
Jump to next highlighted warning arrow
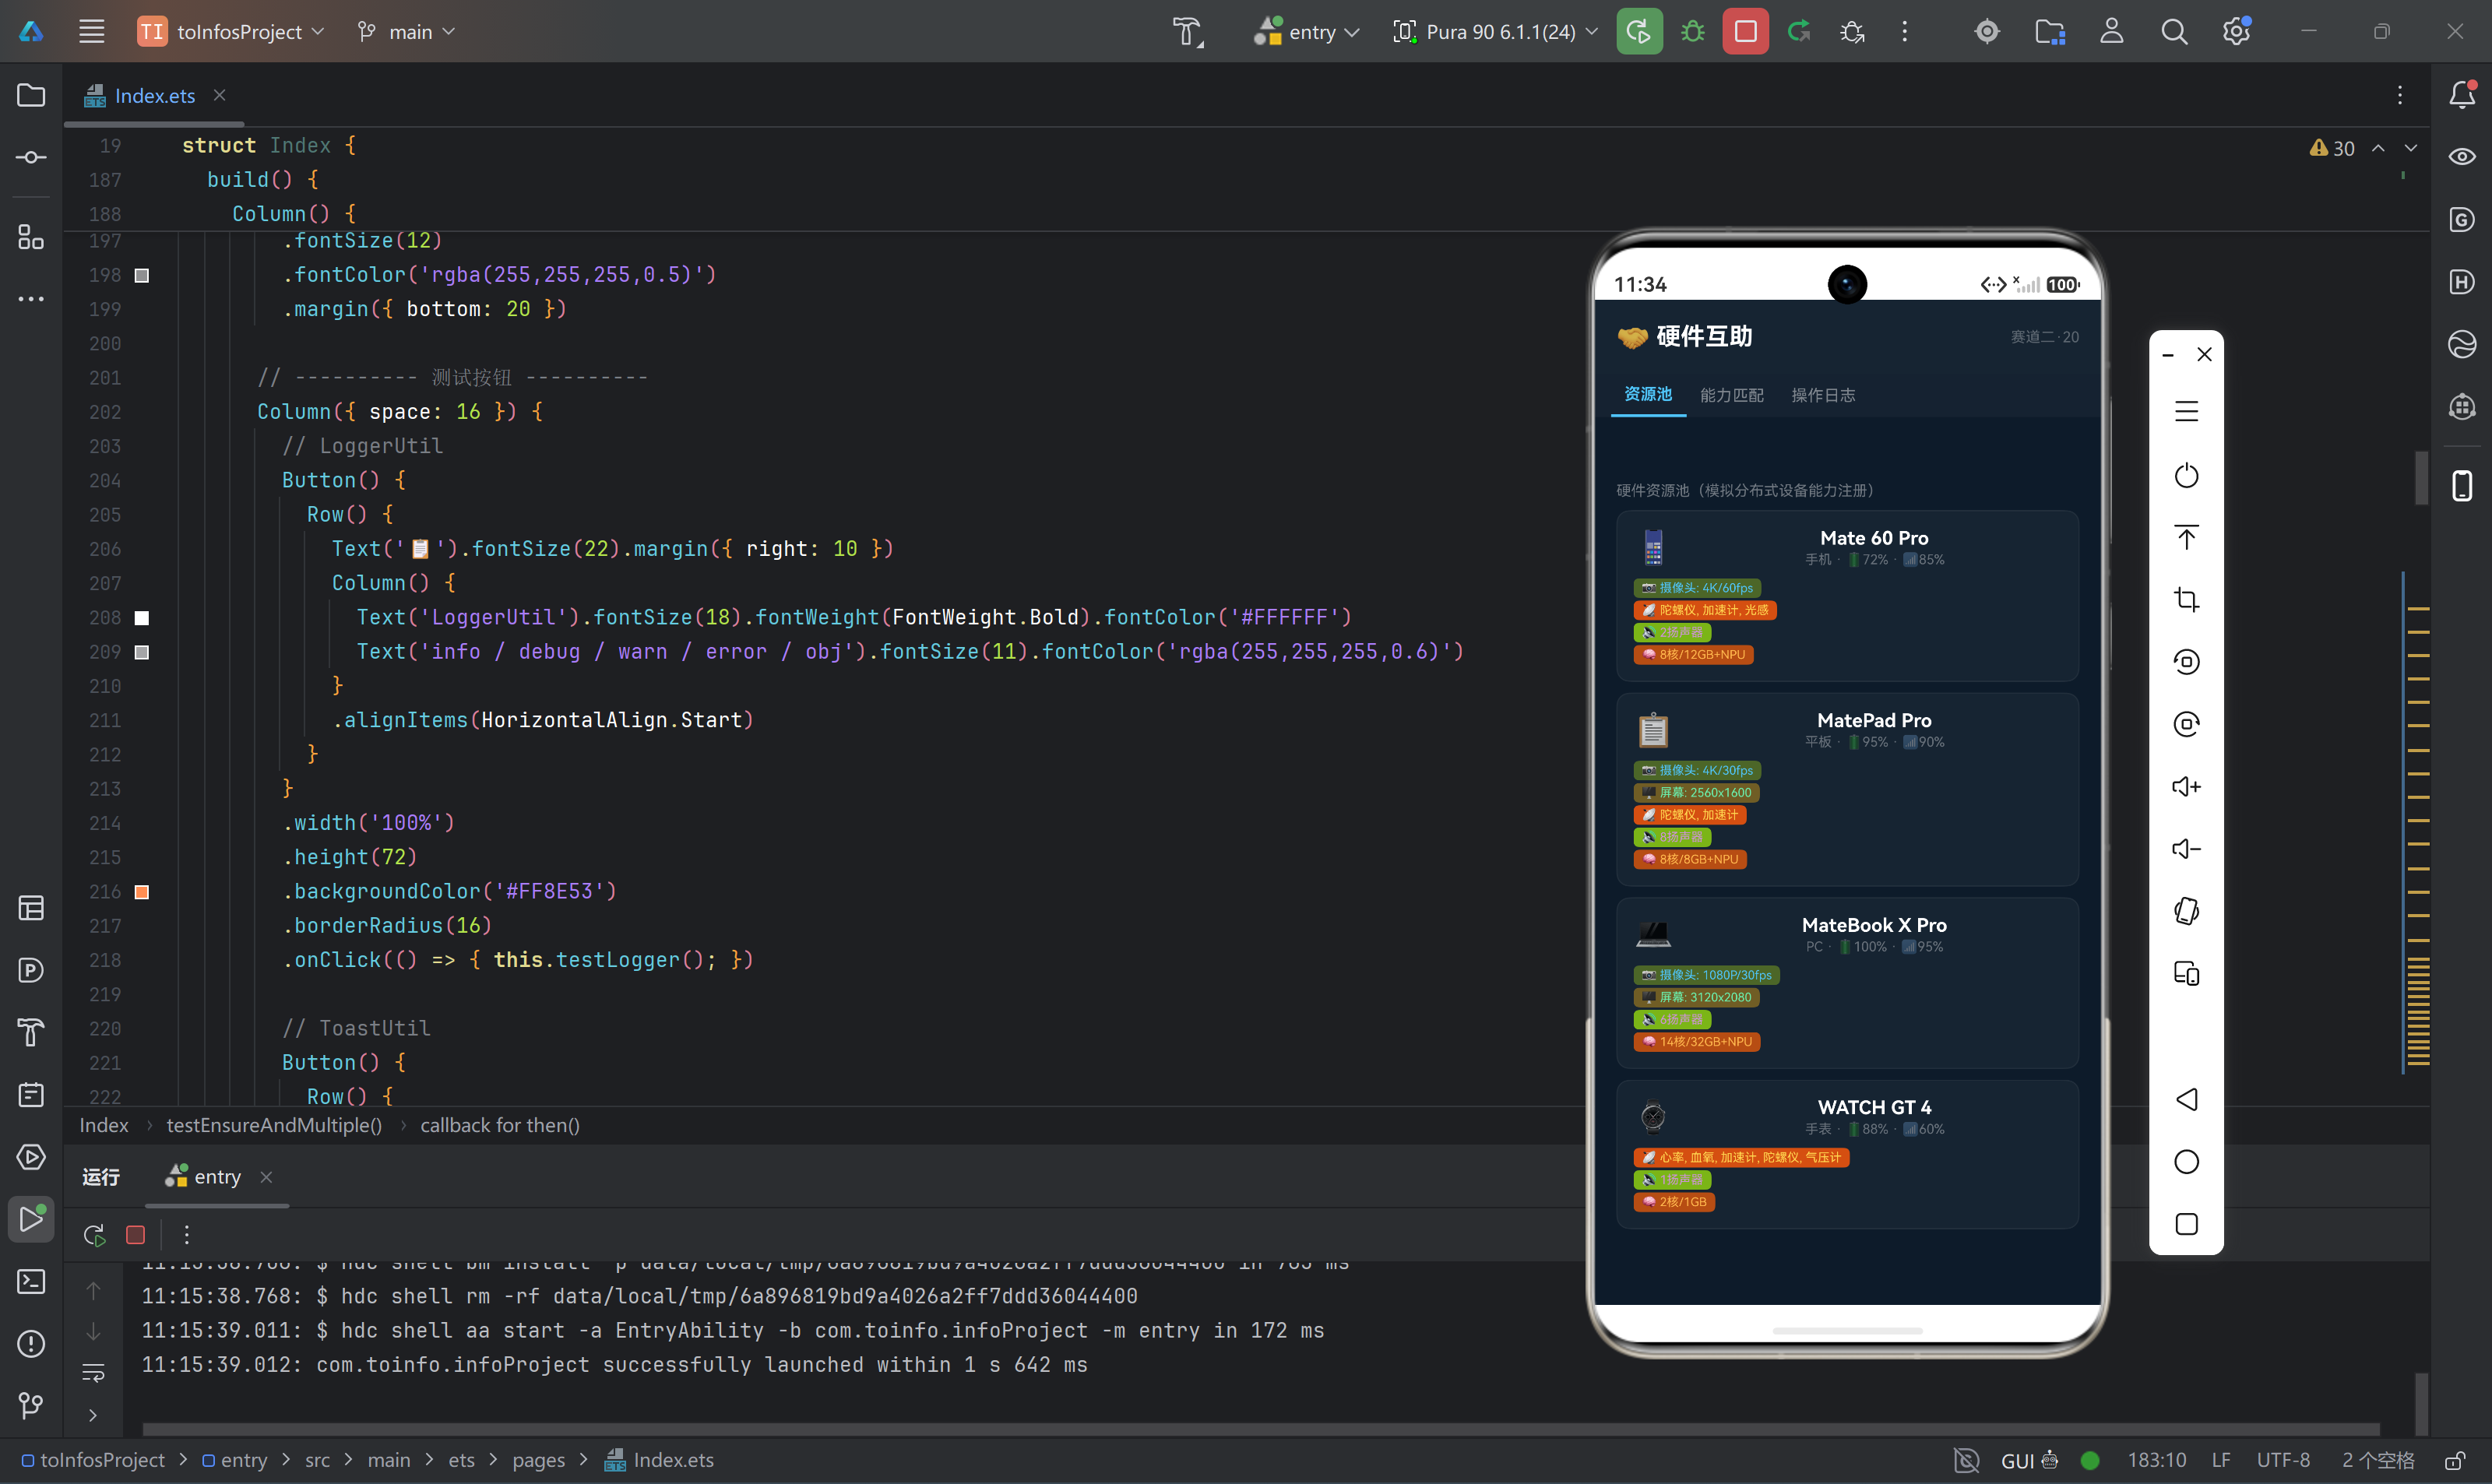click(x=2411, y=148)
